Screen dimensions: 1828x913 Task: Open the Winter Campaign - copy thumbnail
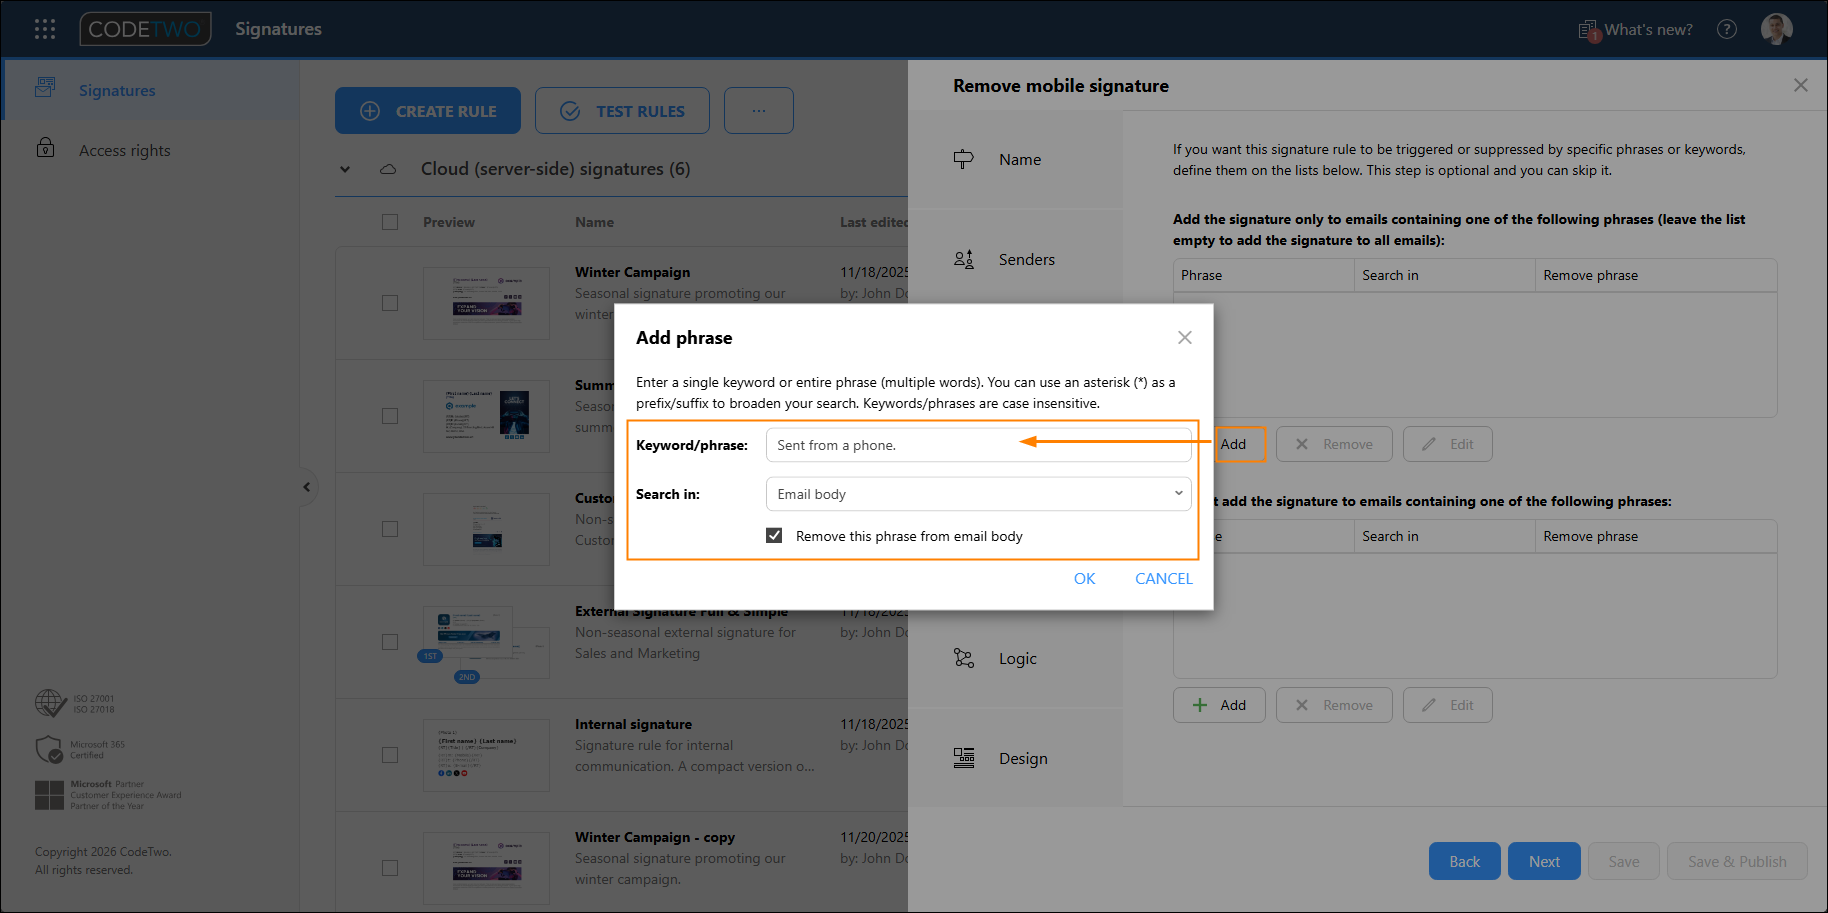click(486, 868)
